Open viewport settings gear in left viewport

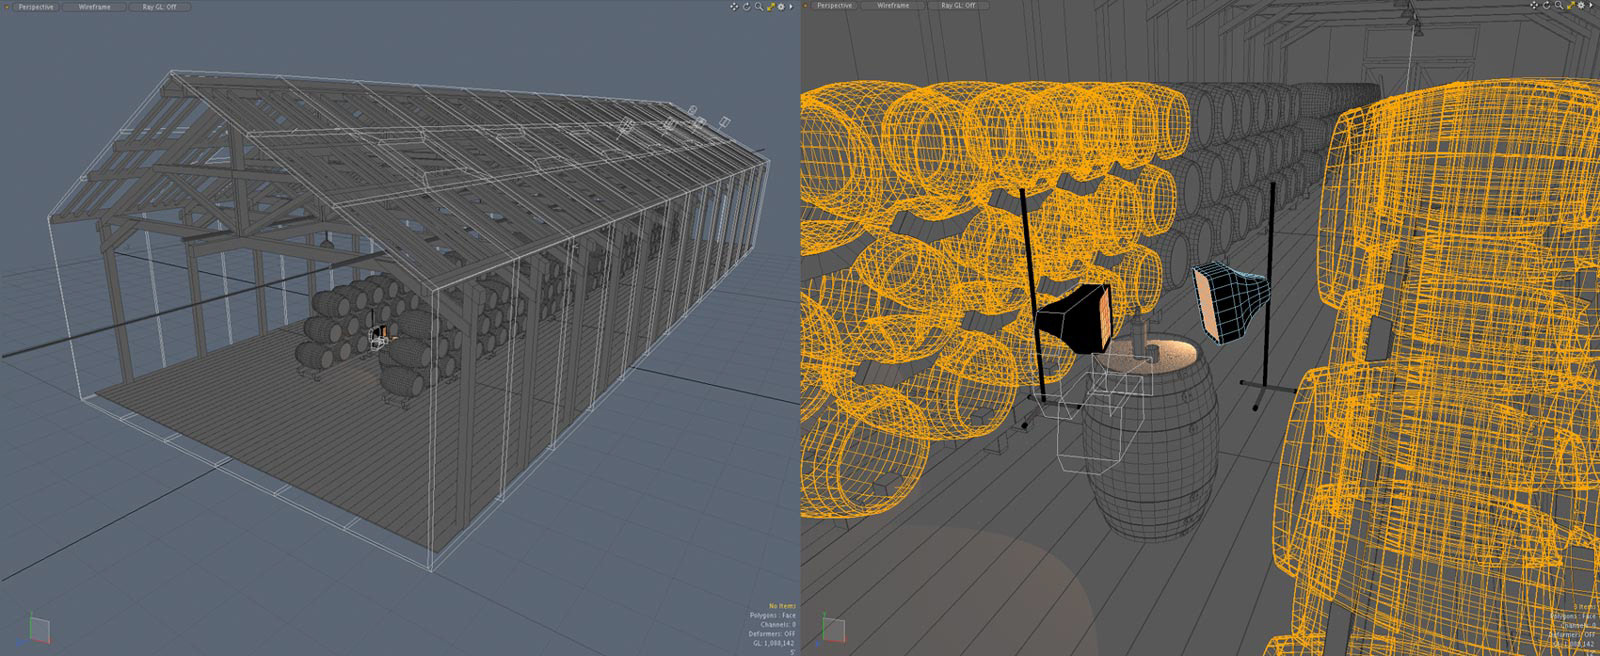pyautogui.click(x=781, y=6)
